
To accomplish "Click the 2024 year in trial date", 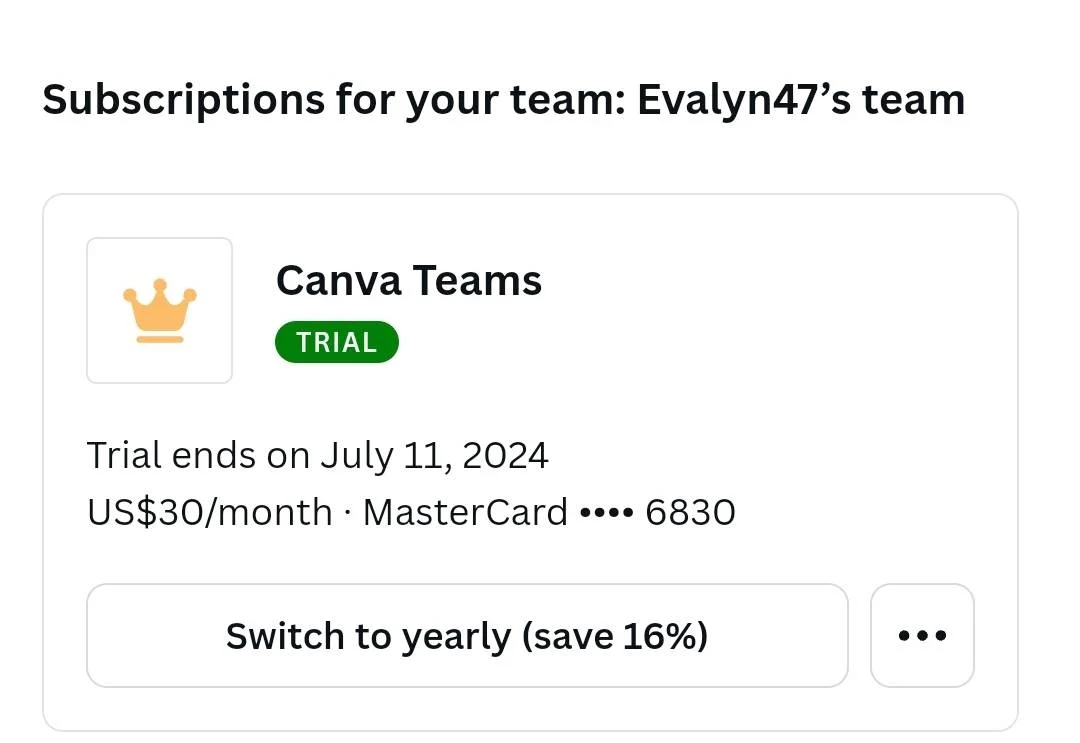I will [x=506, y=456].
